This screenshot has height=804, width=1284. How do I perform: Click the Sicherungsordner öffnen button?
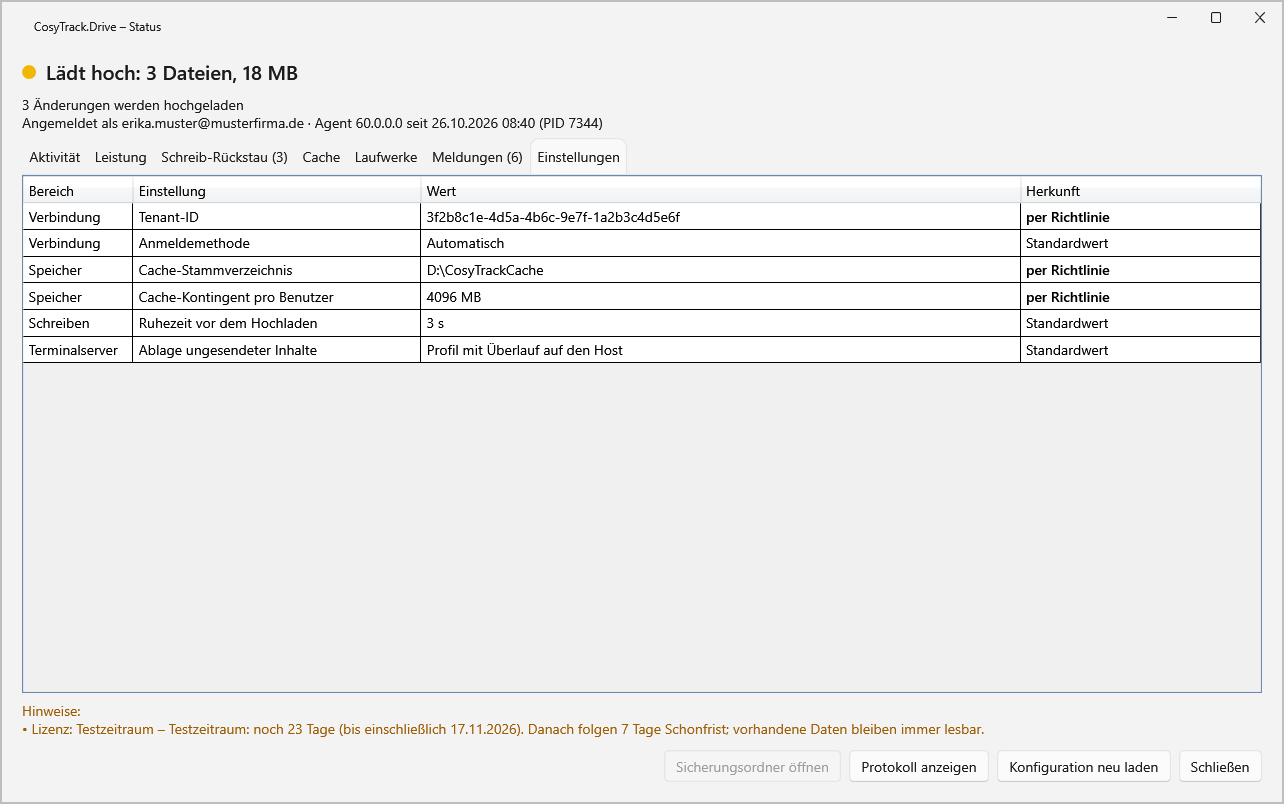(x=752, y=767)
